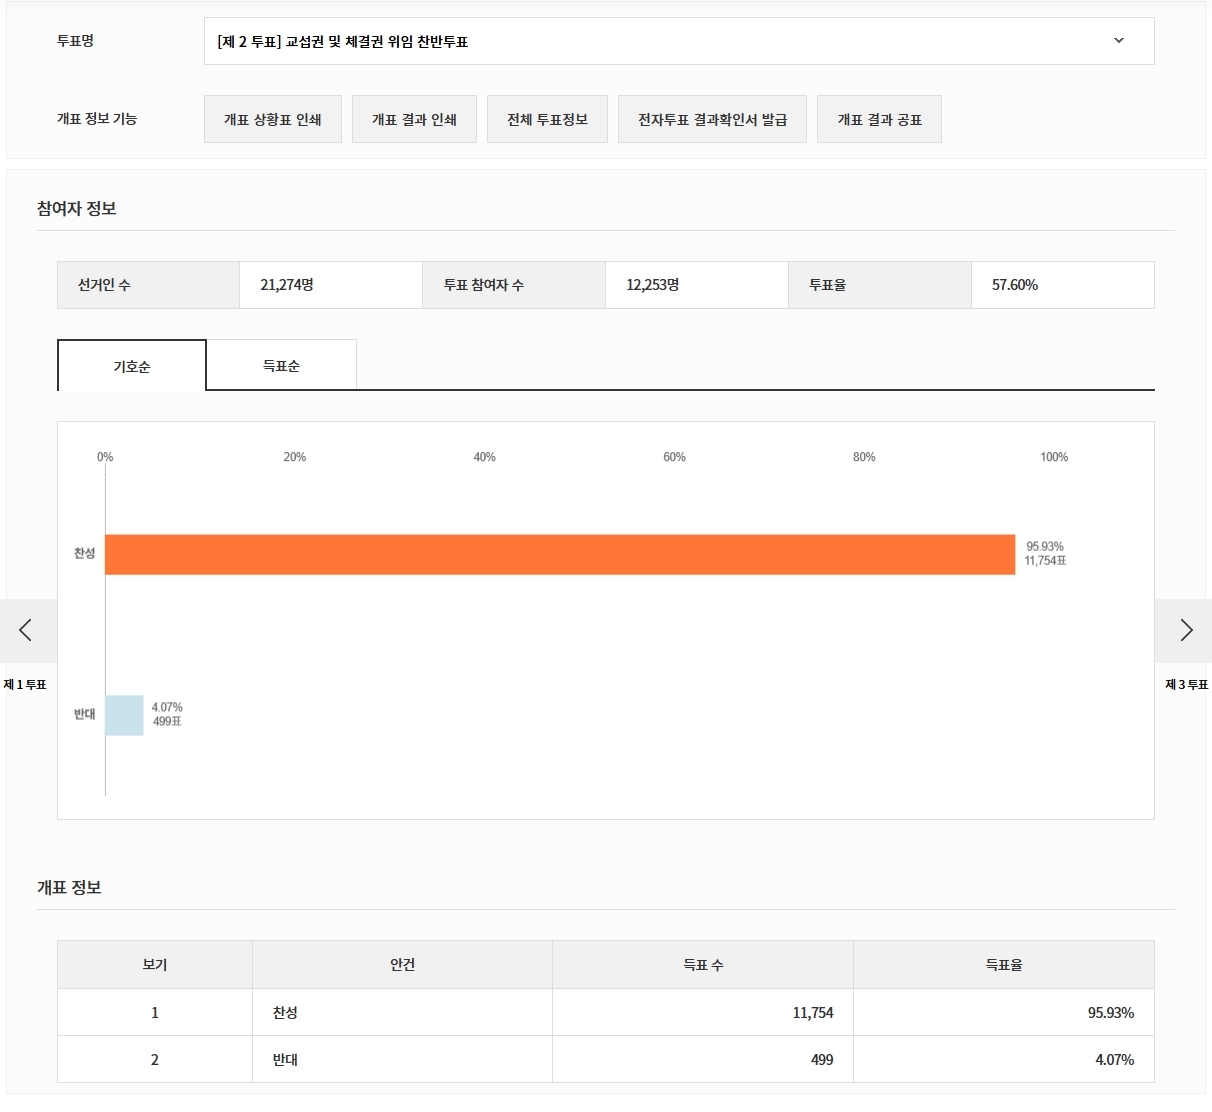Click the 개표 상황표 인쇄 button
This screenshot has height=1112, width=1212.
coord(273,119)
